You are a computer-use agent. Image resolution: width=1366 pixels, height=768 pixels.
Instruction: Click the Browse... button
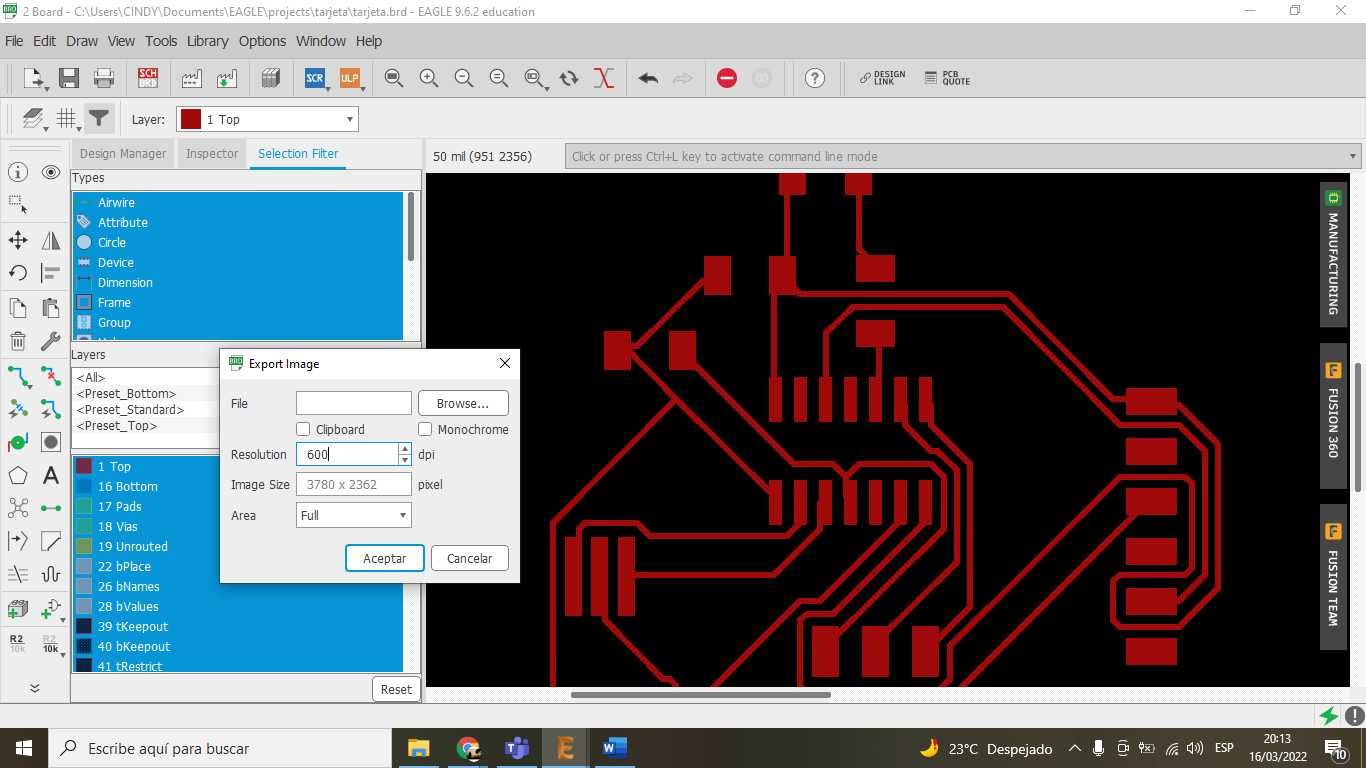(x=463, y=403)
